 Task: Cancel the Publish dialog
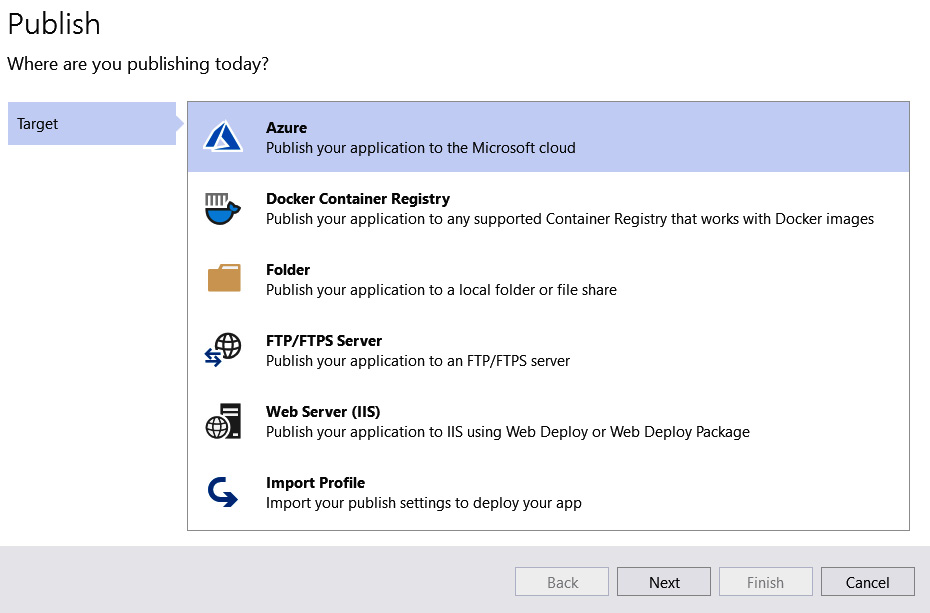(867, 581)
